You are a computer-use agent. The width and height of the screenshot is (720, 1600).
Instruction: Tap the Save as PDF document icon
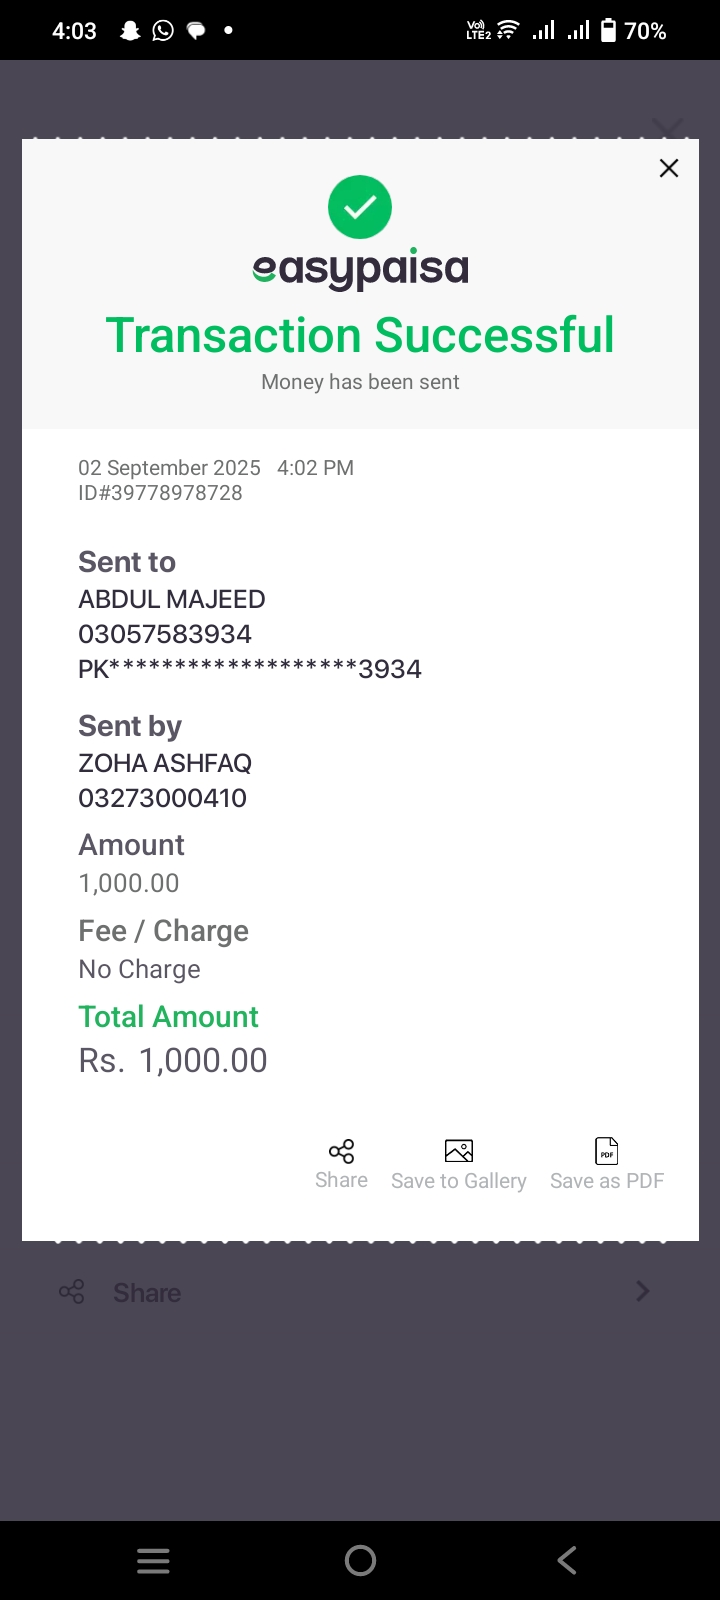point(607,1151)
